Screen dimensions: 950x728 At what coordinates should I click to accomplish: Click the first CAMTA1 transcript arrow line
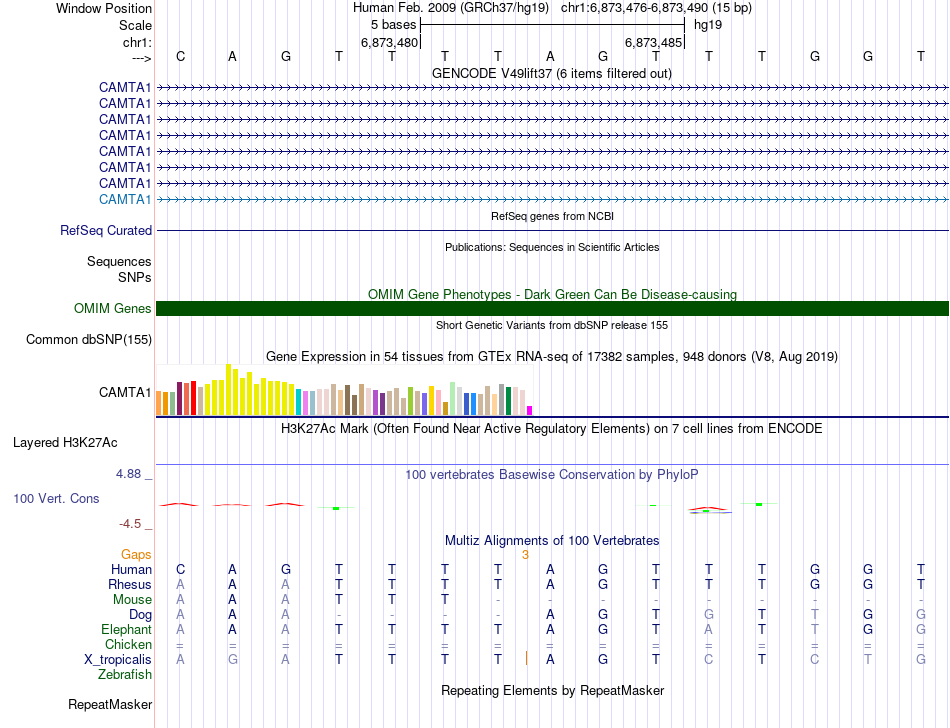[x=552, y=88]
